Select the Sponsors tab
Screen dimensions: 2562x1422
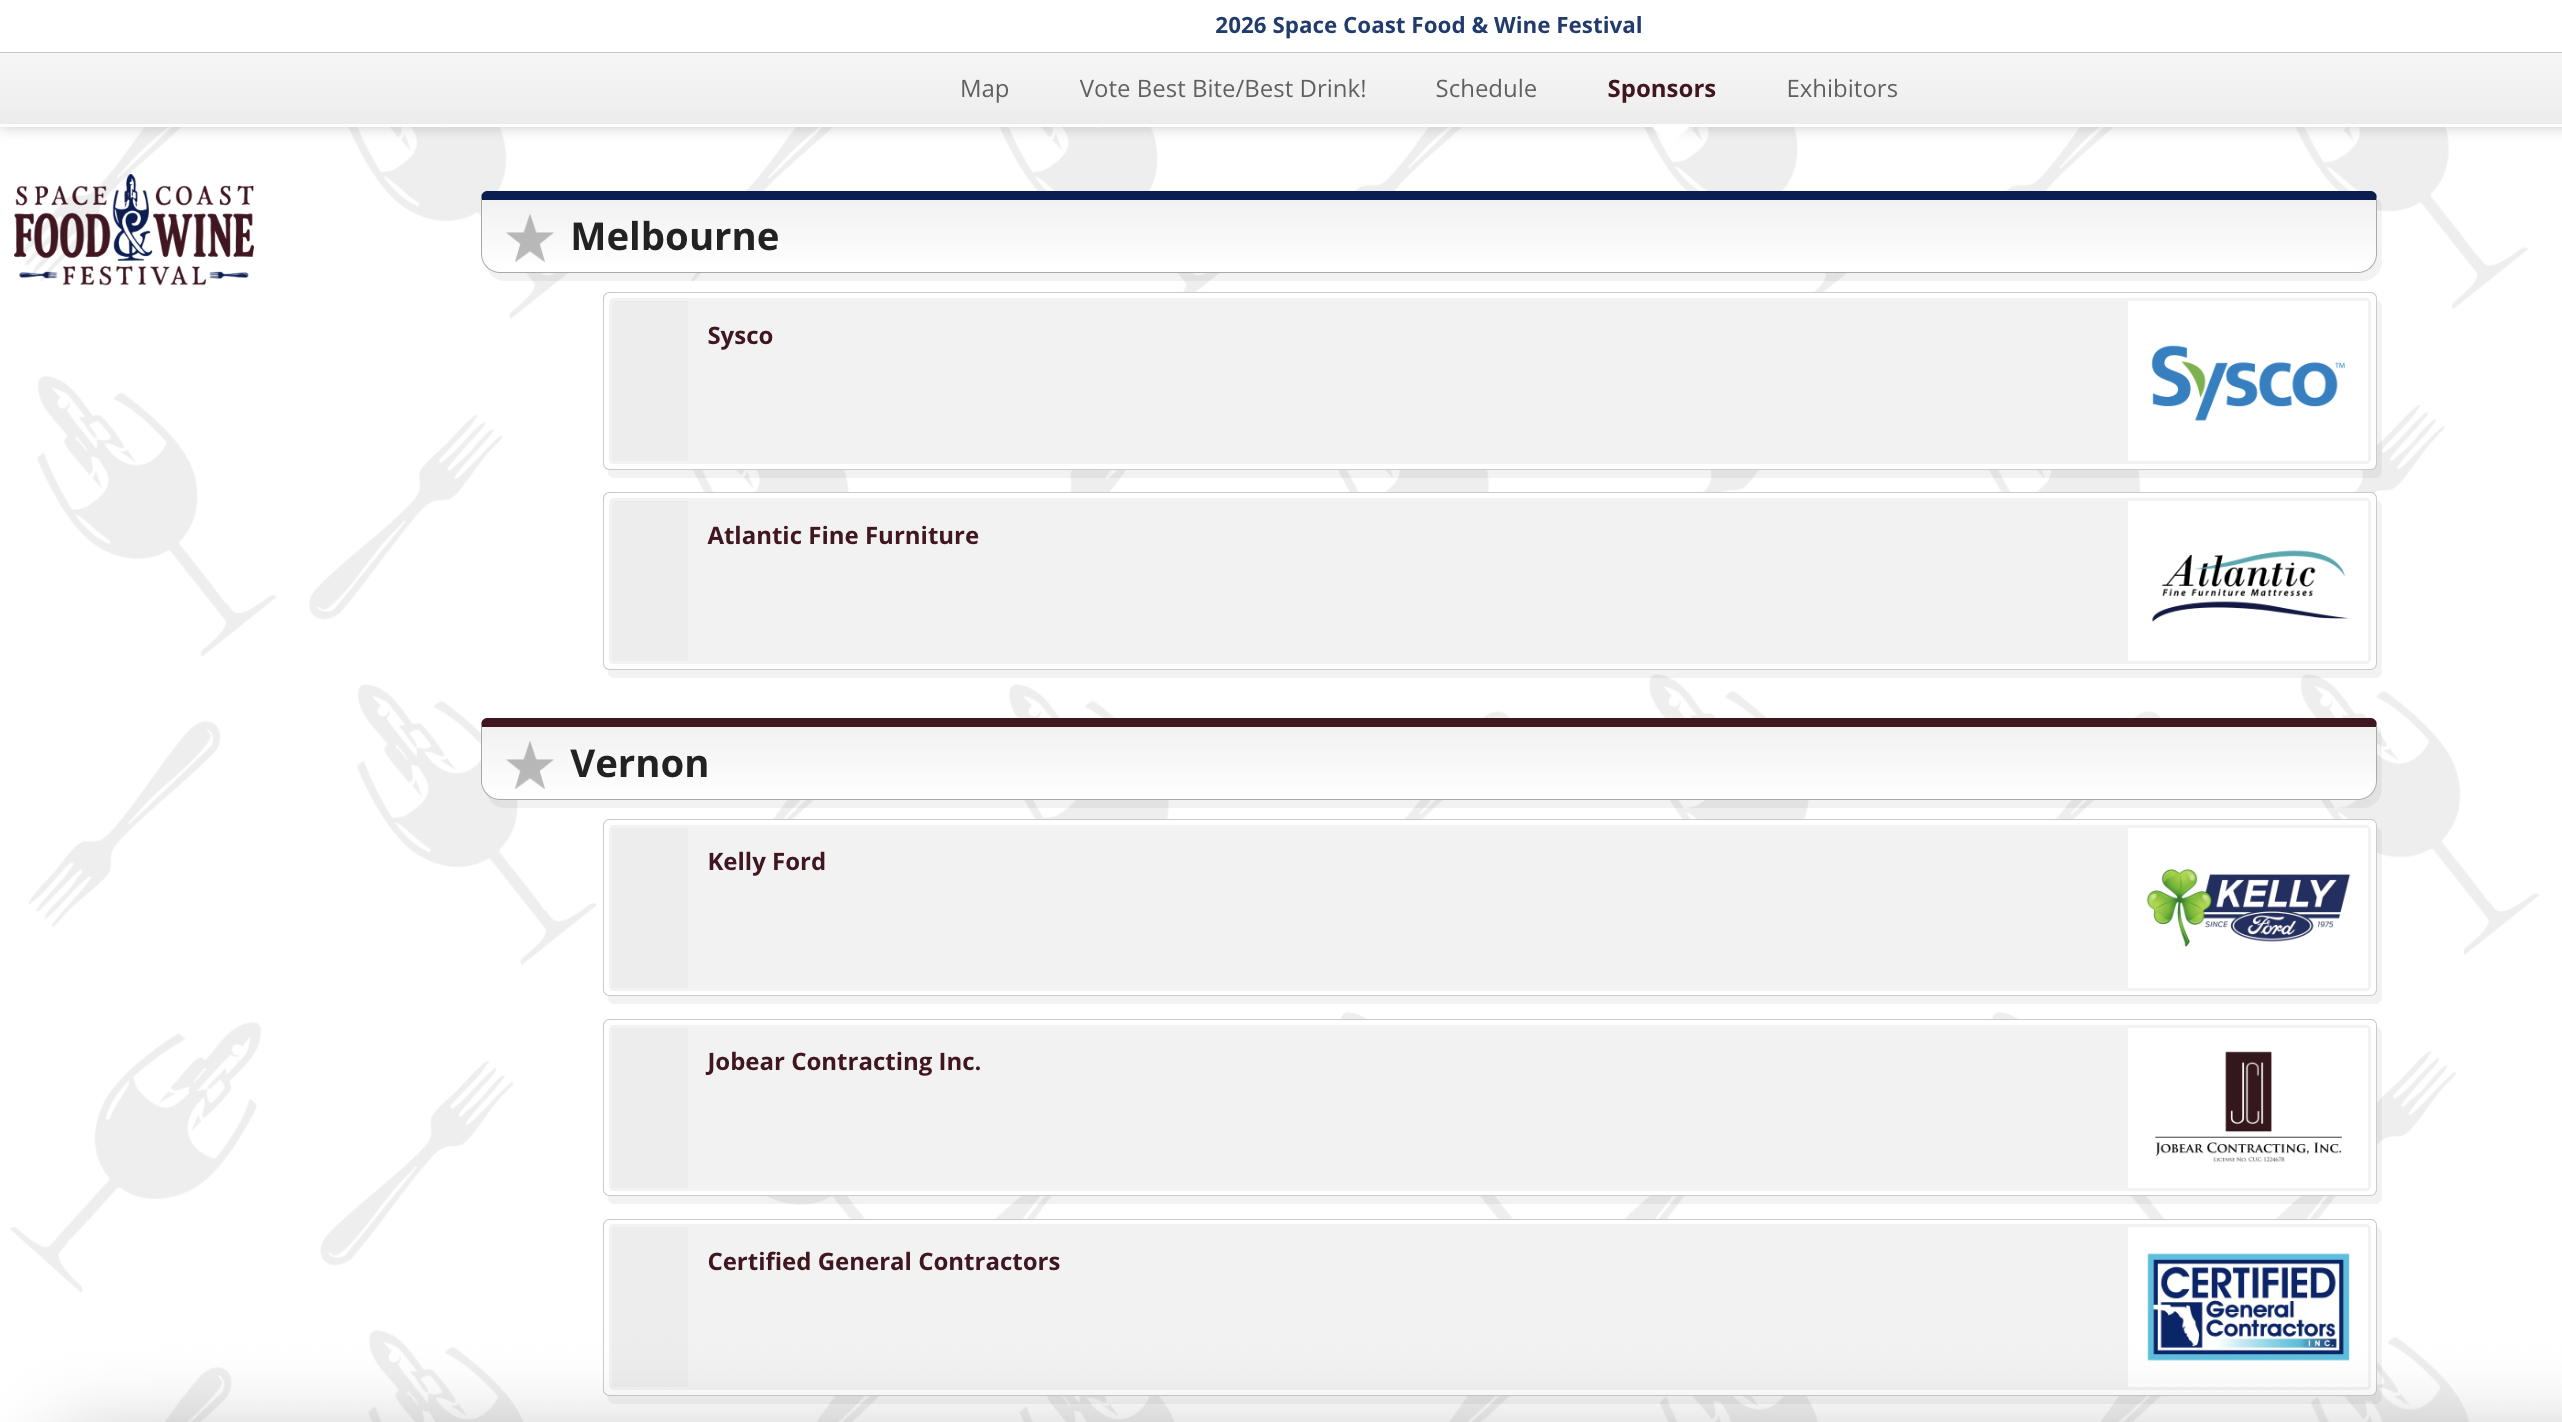click(1661, 89)
